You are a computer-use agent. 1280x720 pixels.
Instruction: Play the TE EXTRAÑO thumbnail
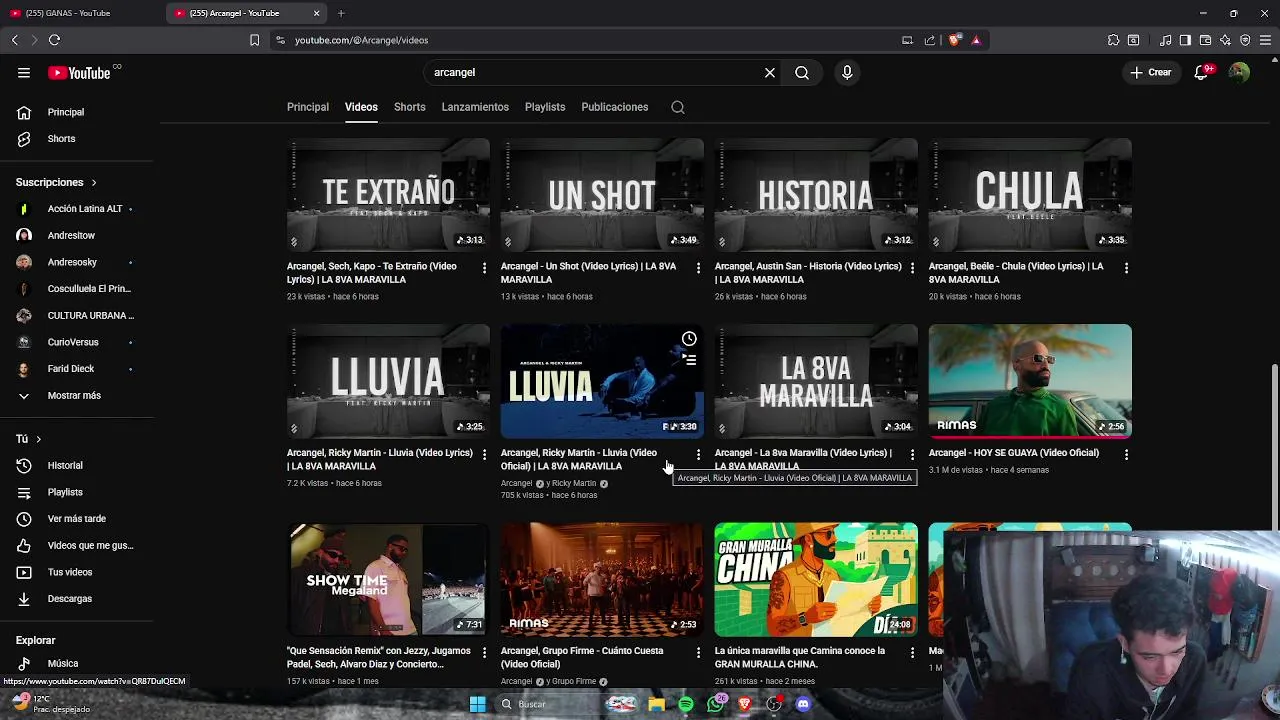tap(388, 195)
